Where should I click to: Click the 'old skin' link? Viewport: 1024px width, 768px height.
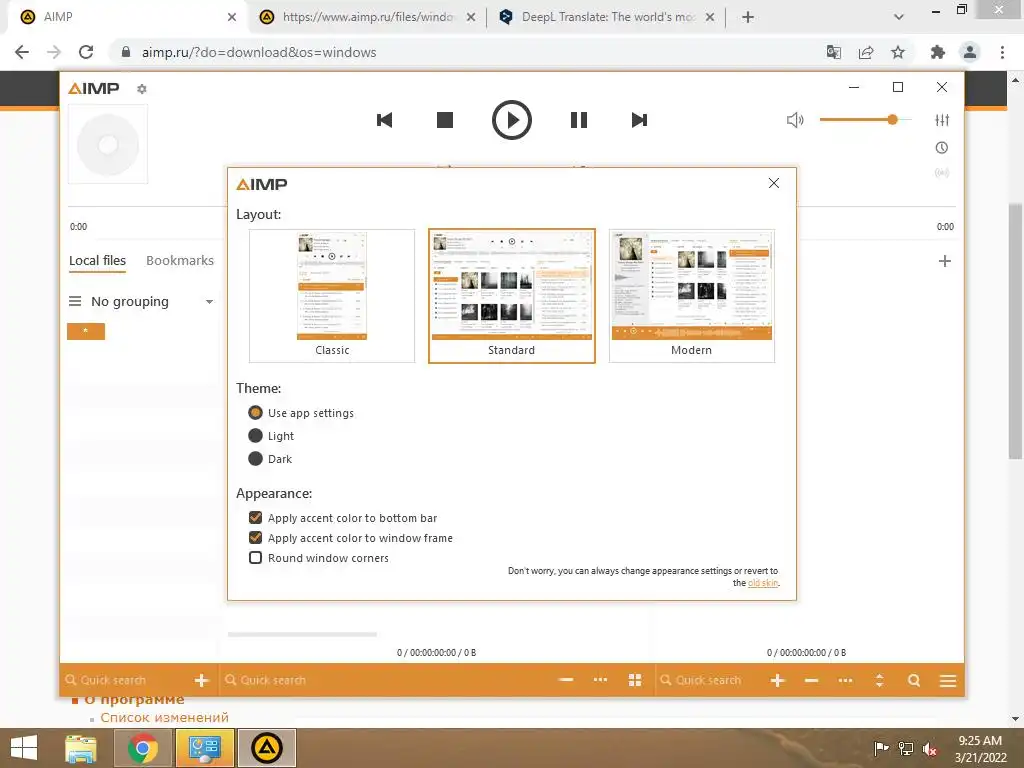(763, 583)
